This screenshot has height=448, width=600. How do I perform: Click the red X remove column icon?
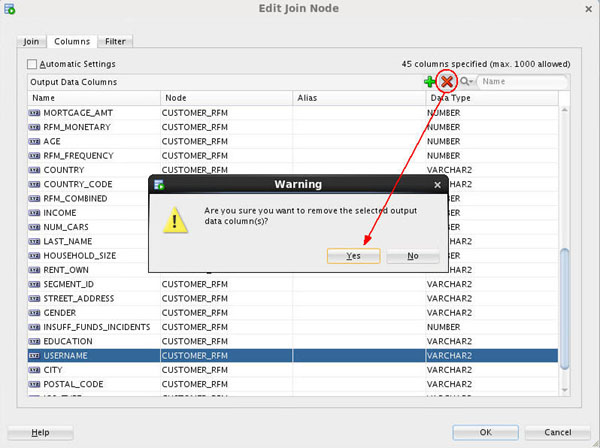point(447,81)
